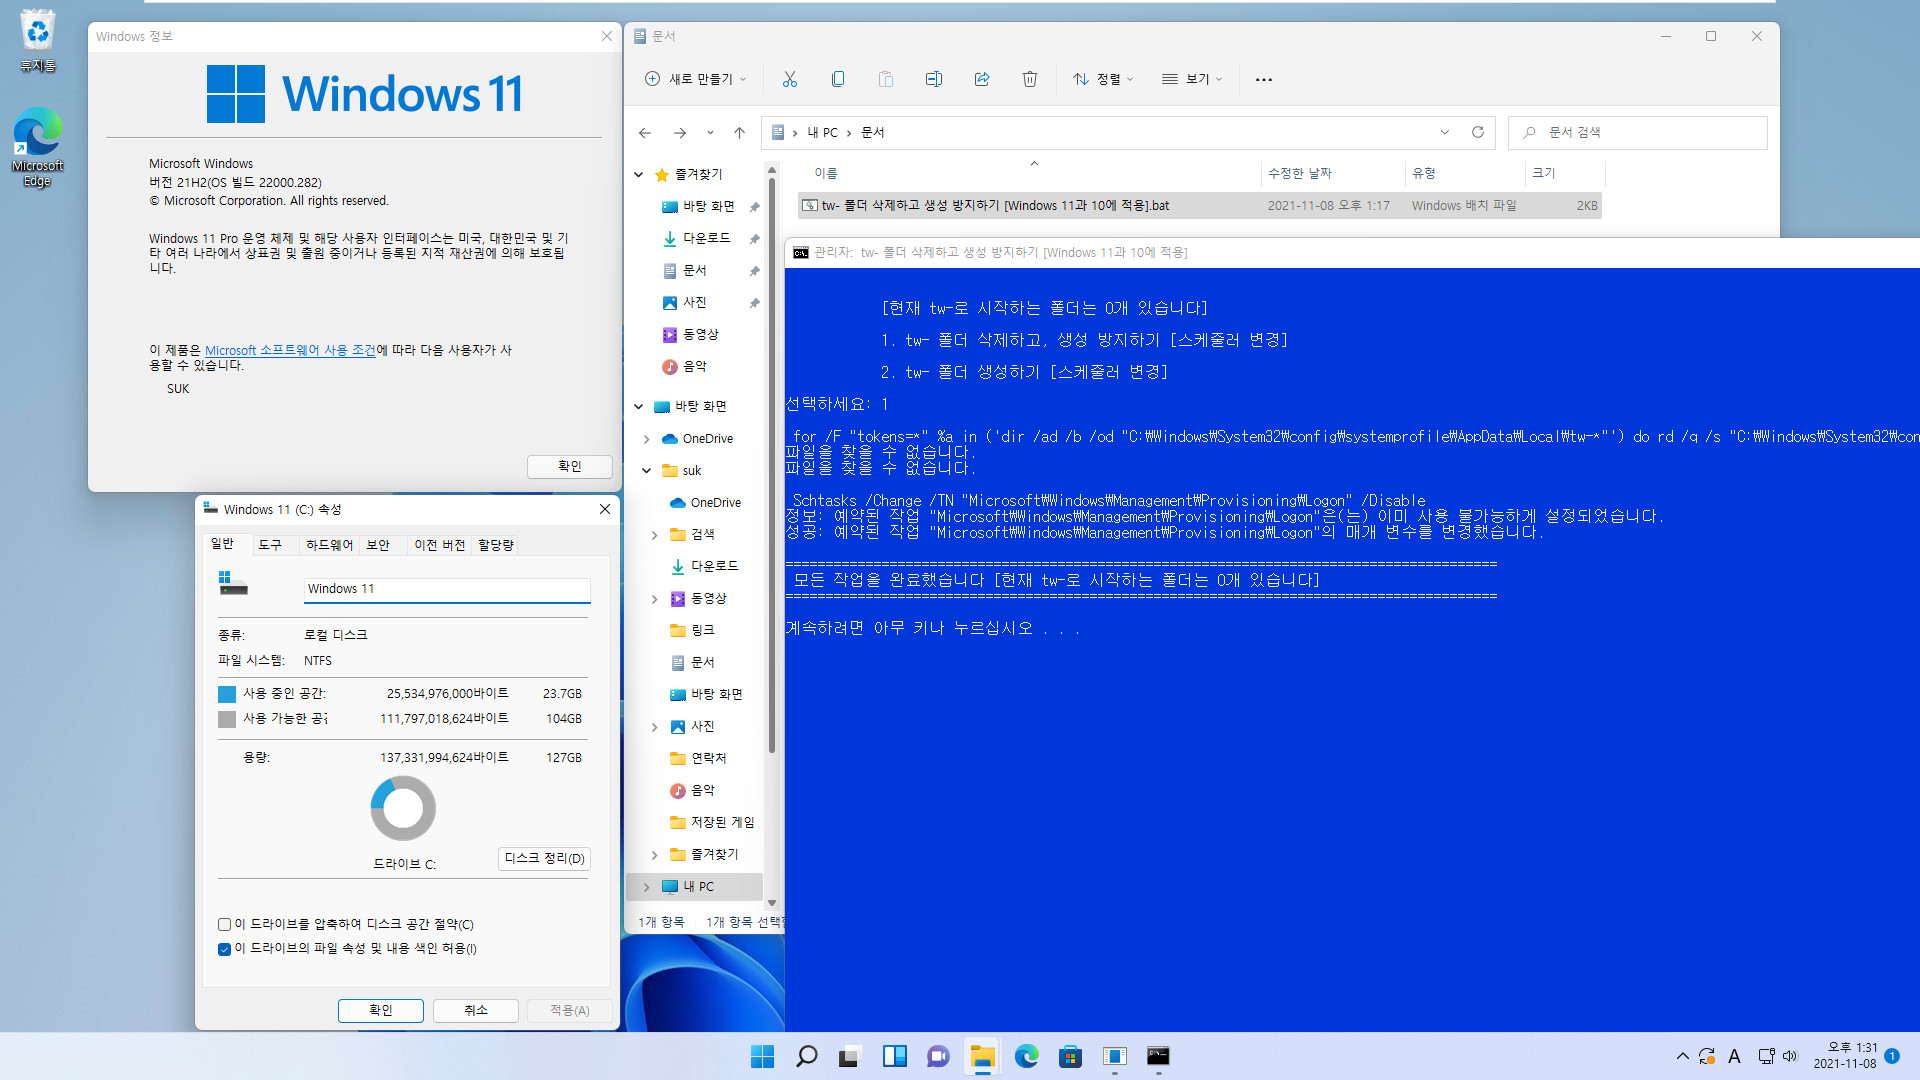The image size is (1920, 1080).
Task: Click the disk usage donut chart
Action: pyautogui.click(x=403, y=808)
